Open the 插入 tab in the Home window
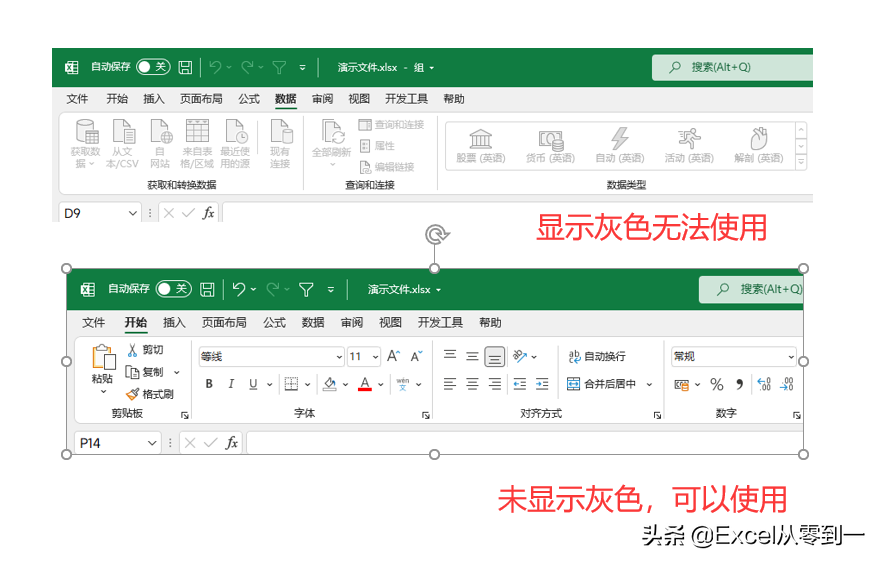 (x=174, y=323)
